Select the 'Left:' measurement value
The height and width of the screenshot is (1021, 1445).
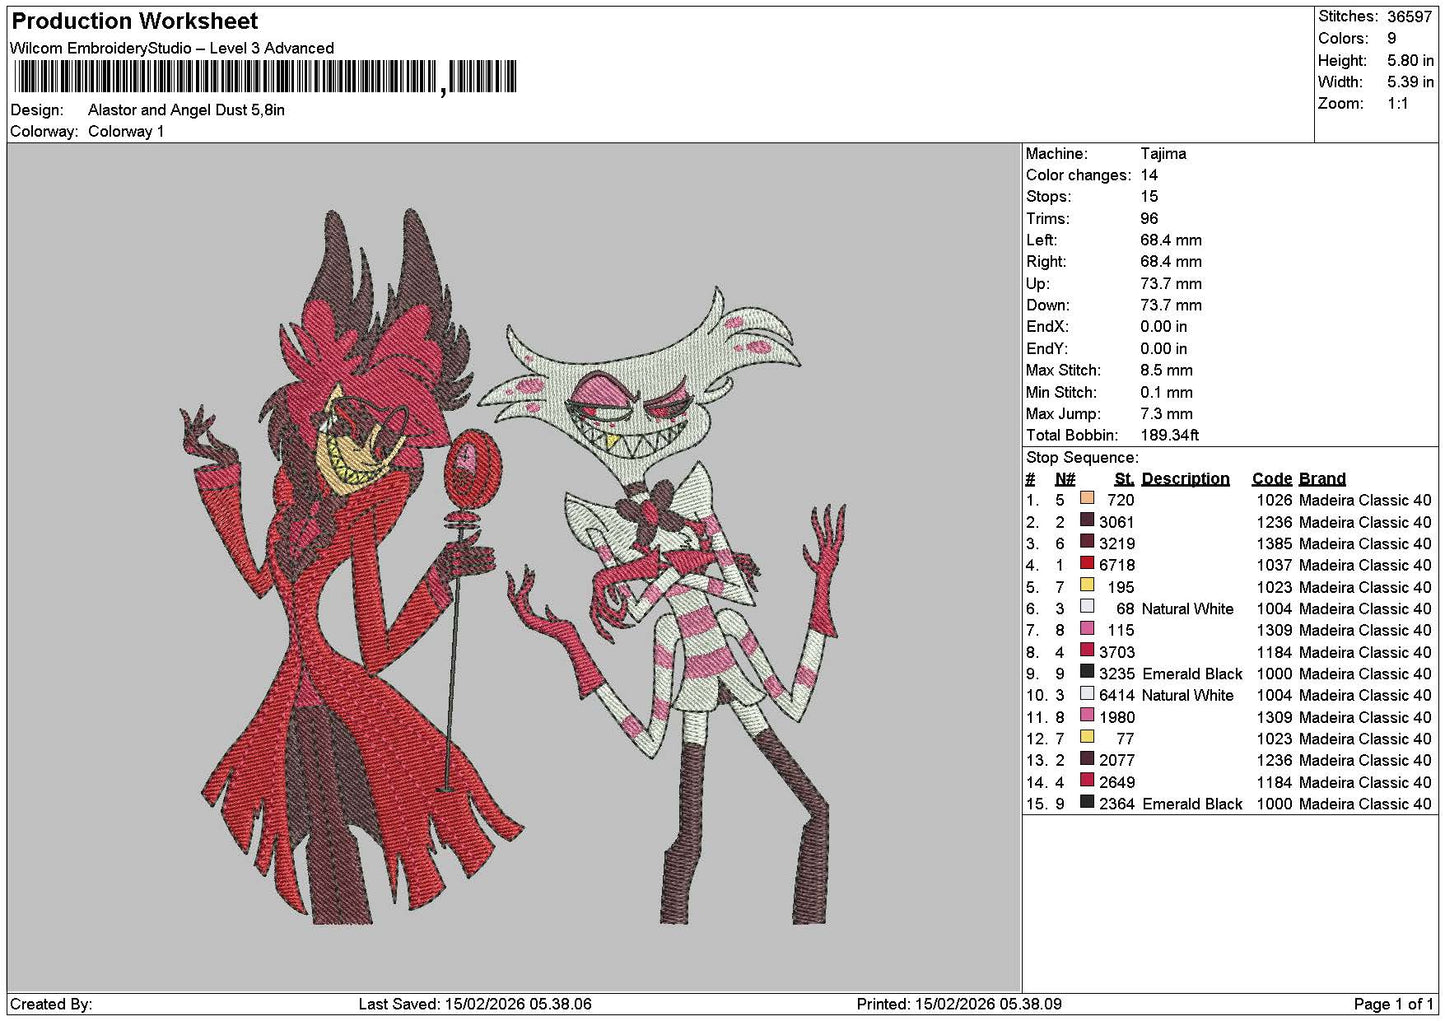tap(1171, 240)
